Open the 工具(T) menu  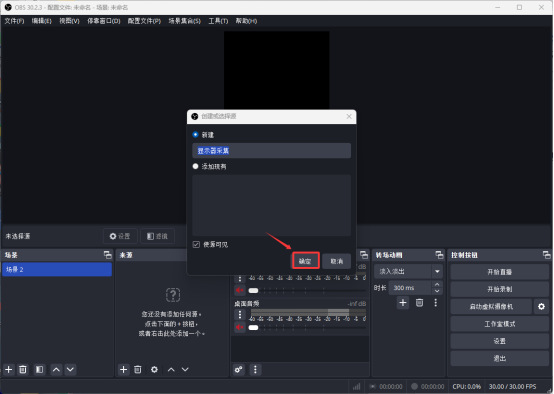point(218,21)
